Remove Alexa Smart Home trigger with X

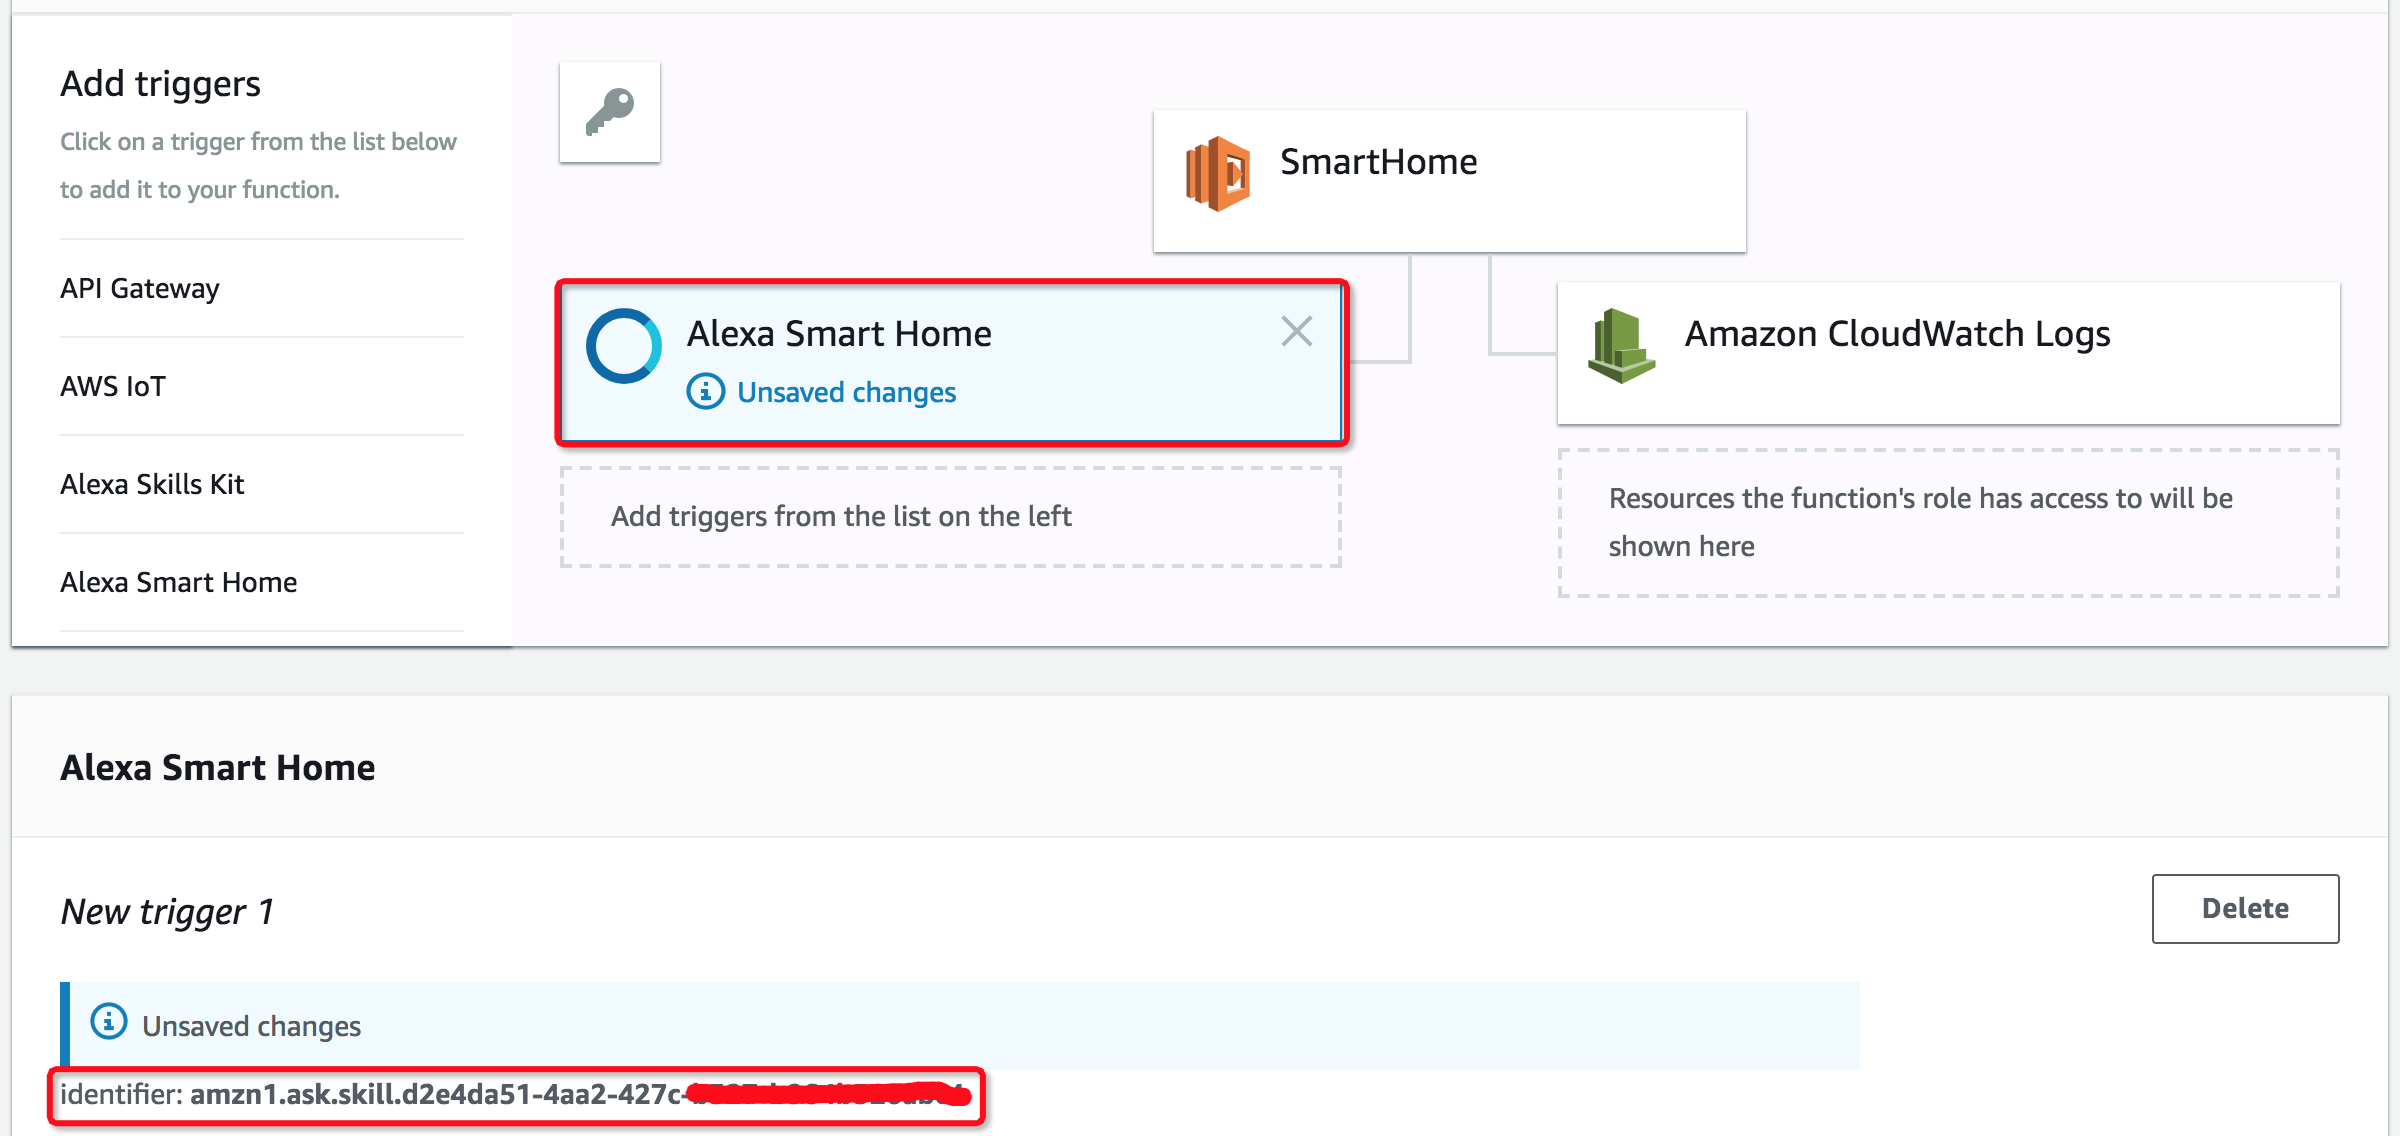1296,331
